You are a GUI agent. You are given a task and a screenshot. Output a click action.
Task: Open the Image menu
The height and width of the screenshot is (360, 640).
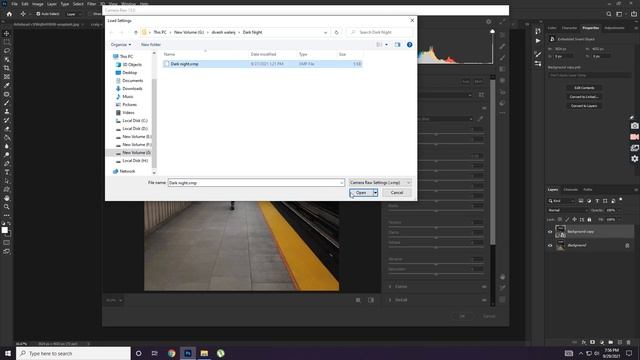pos(38,4)
